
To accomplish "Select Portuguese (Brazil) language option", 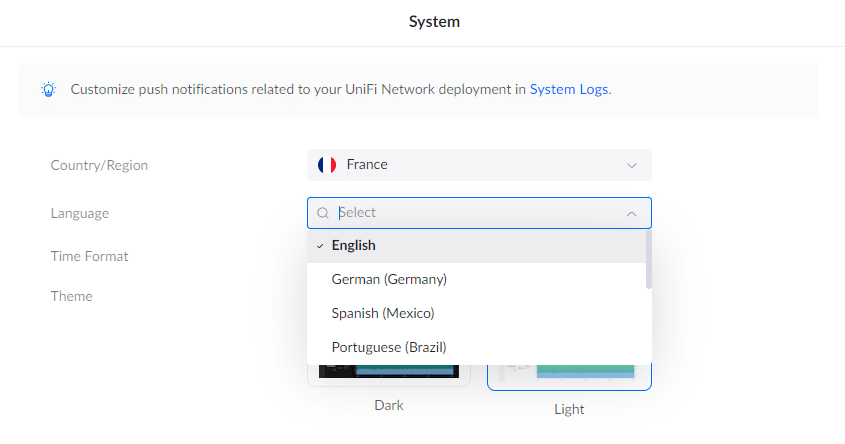I will tap(389, 348).
